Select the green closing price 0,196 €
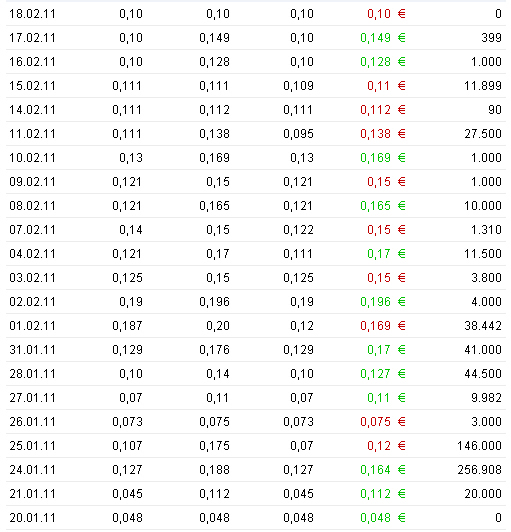Viewport: 511px width, 532px height. click(383, 302)
